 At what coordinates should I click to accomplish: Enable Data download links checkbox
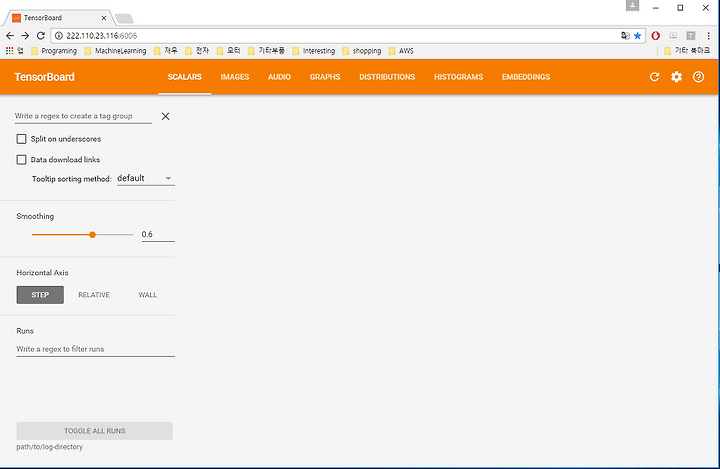21,159
